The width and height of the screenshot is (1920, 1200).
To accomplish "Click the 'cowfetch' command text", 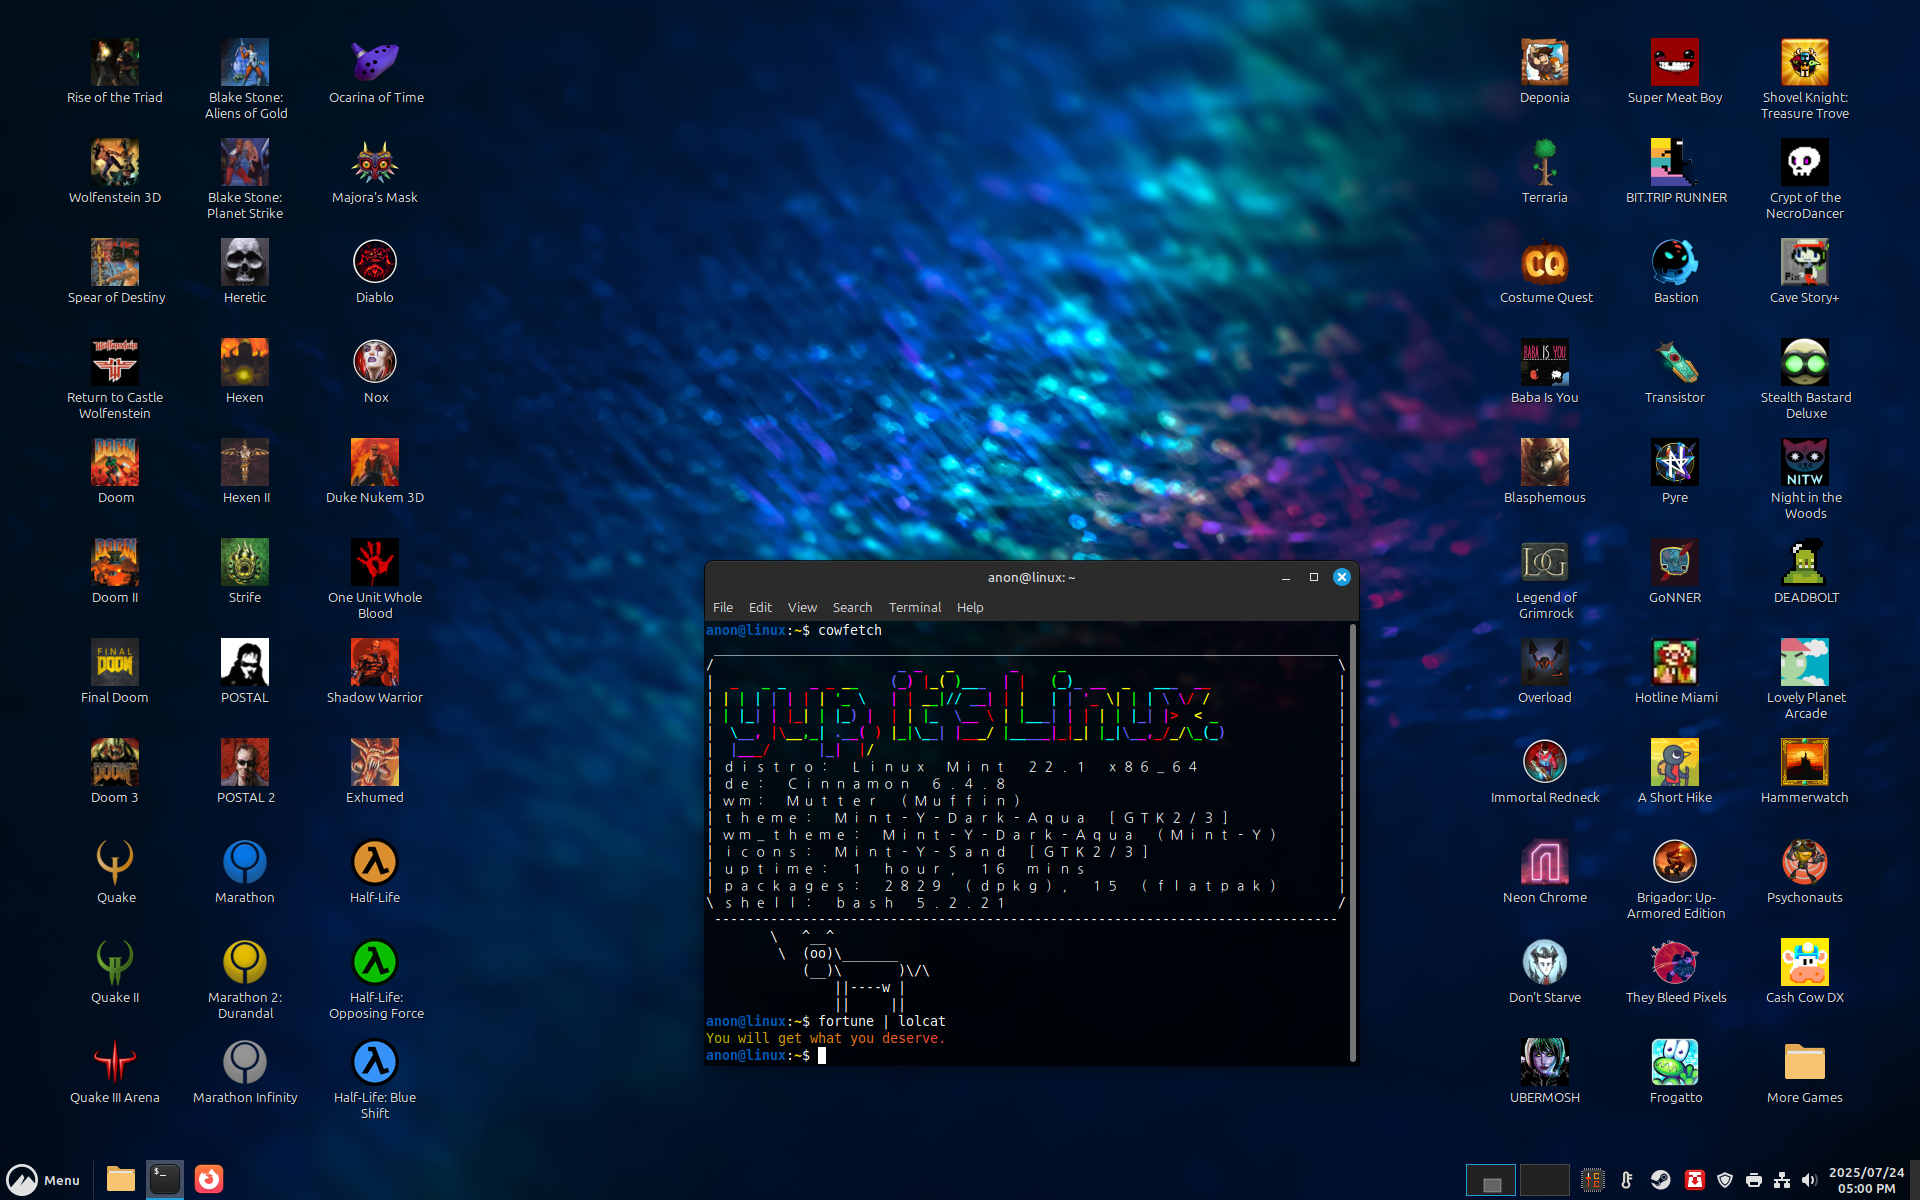I will click(x=850, y=630).
